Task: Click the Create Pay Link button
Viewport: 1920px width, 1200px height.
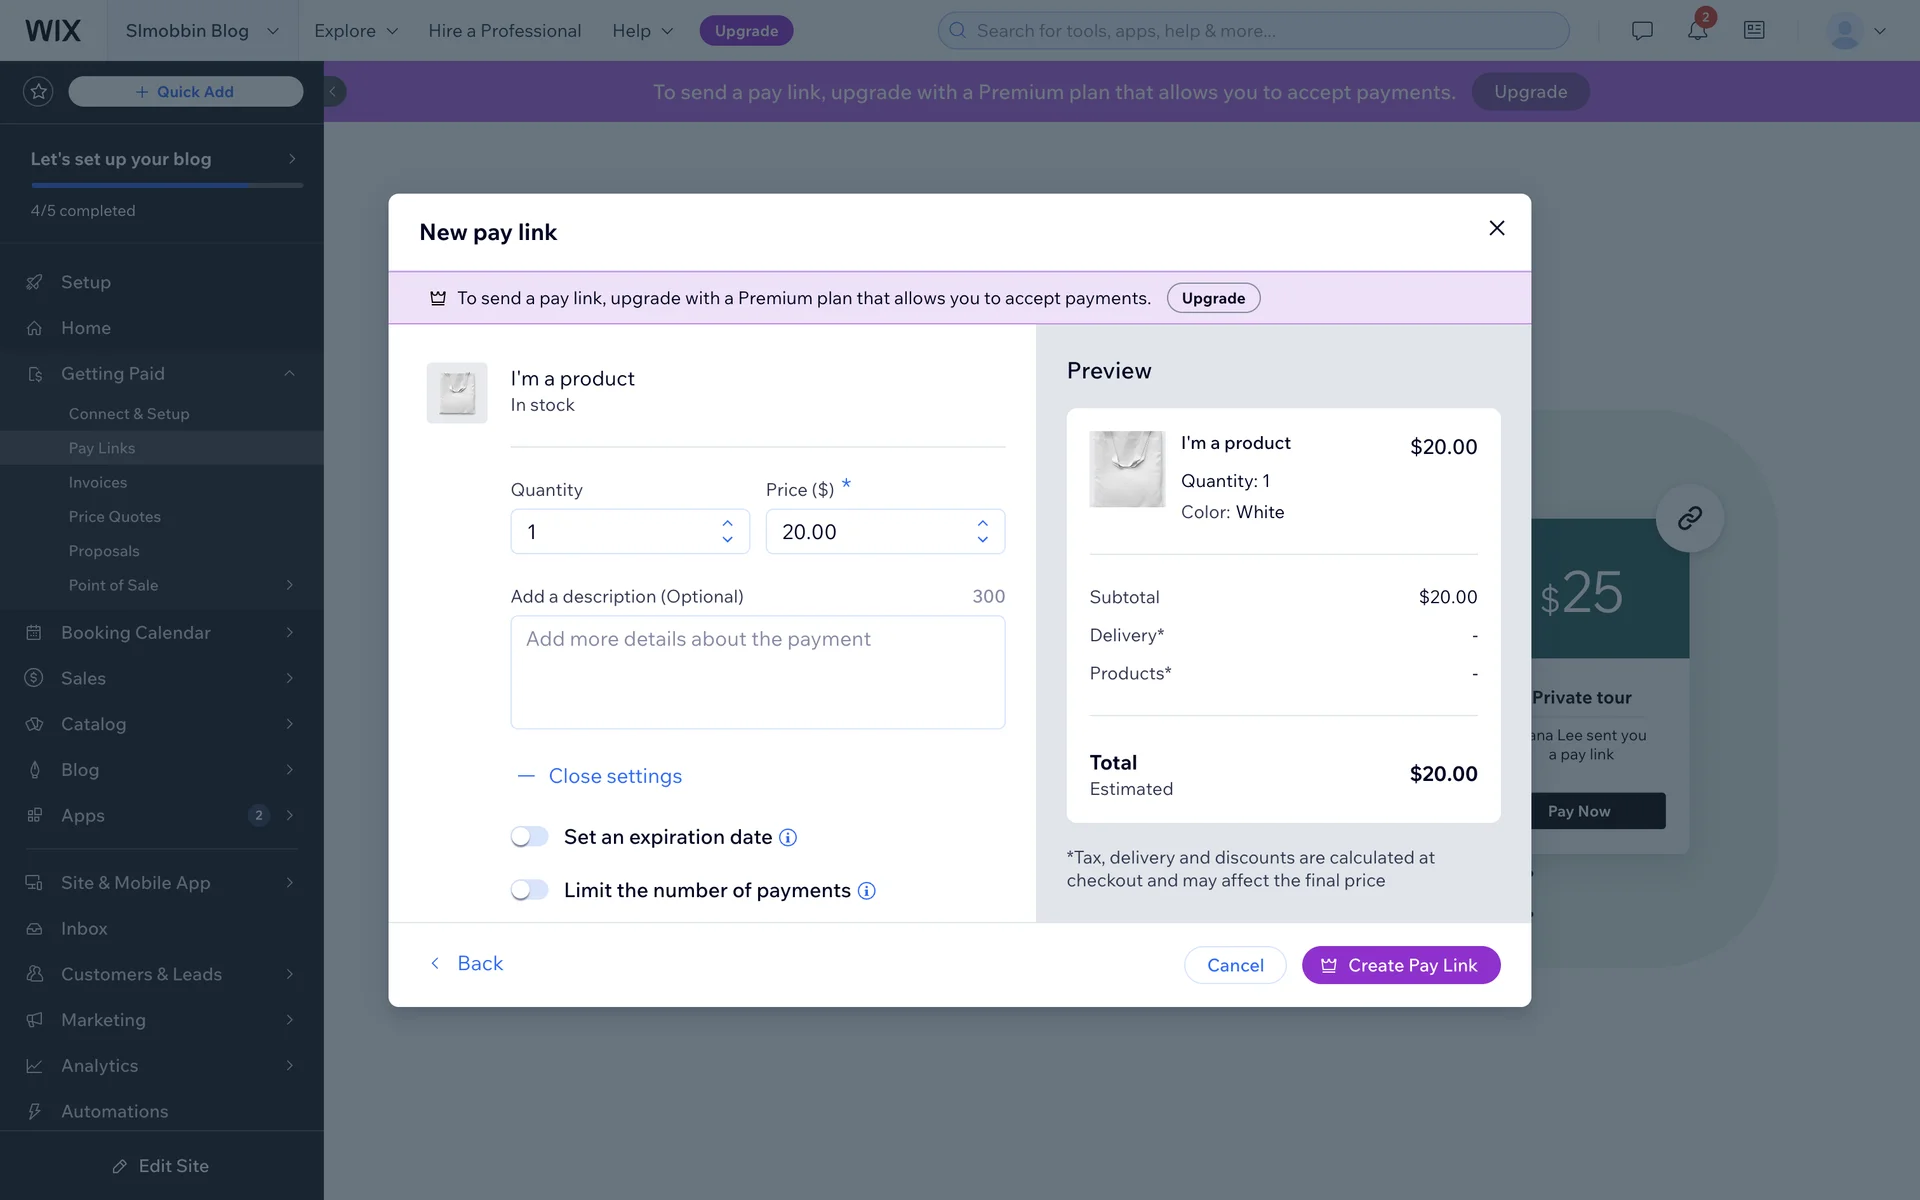Action: point(1400,965)
